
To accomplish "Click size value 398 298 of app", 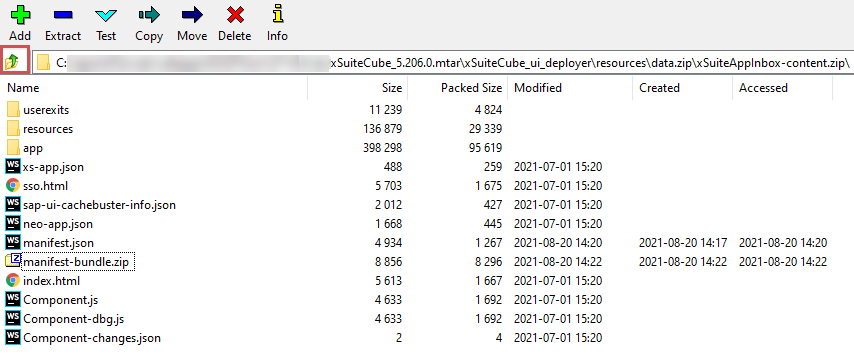I will click(x=382, y=148).
